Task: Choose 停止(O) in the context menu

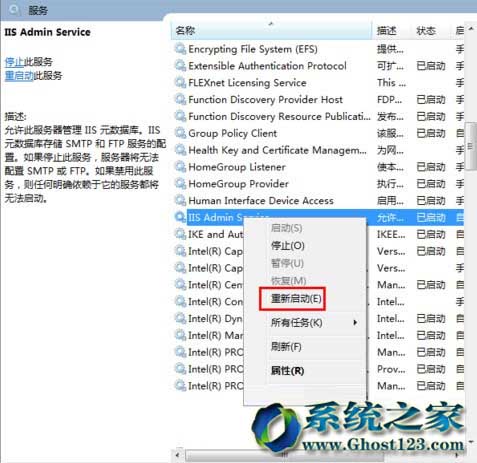Action: point(288,246)
